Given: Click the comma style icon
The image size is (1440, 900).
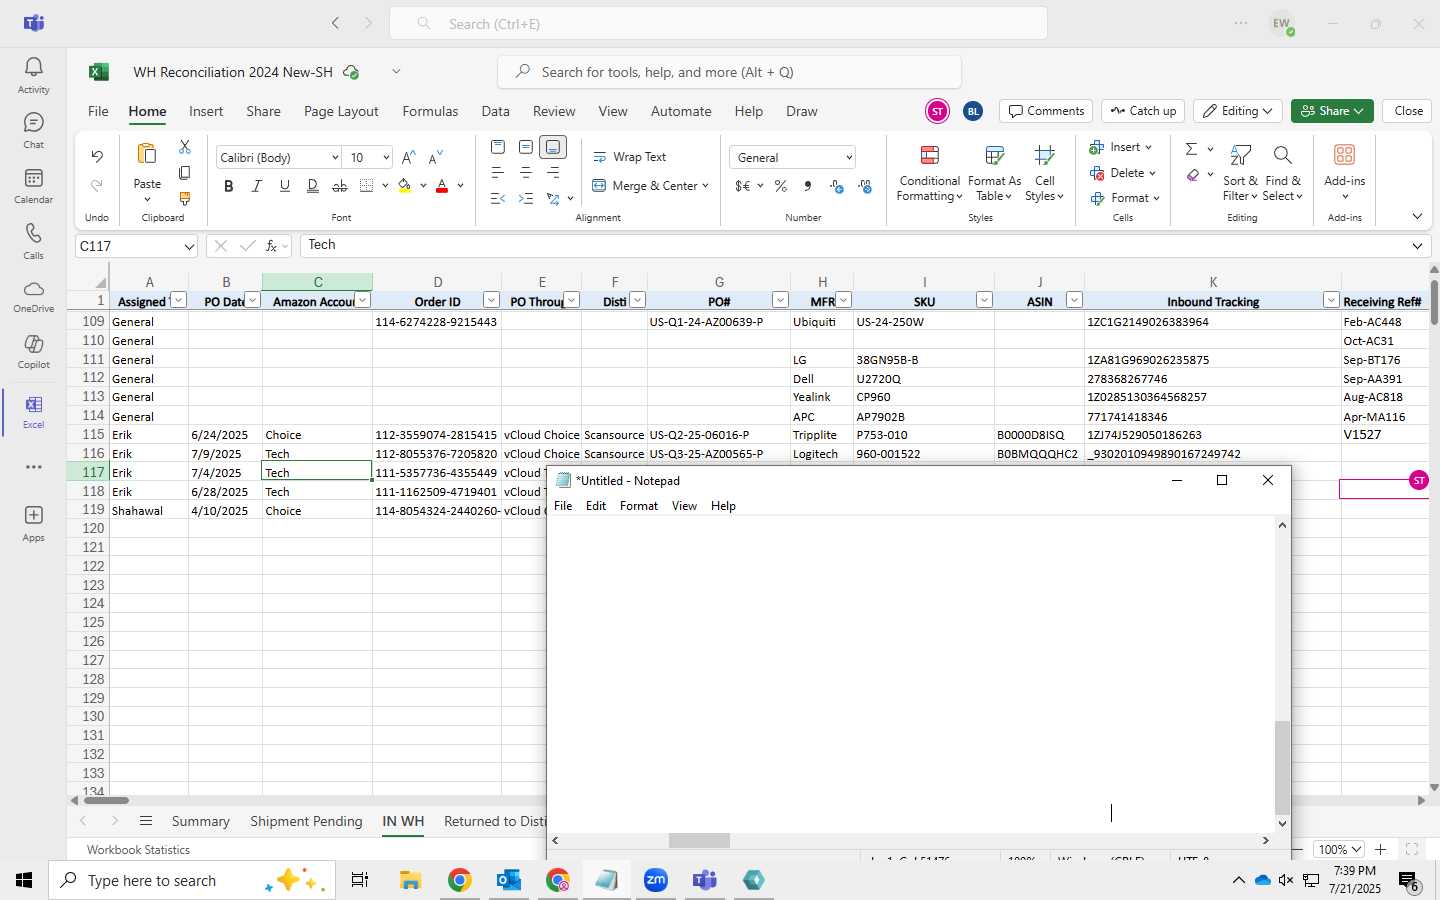Looking at the screenshot, I should coord(808,186).
